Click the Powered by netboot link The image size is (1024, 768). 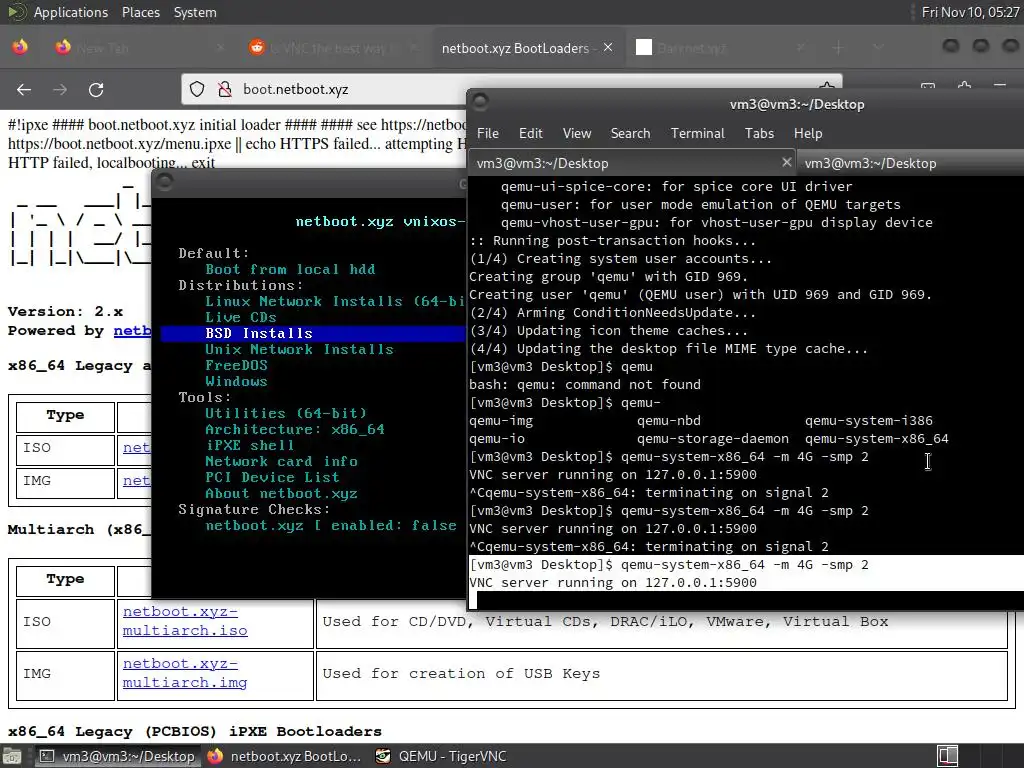(x=133, y=330)
